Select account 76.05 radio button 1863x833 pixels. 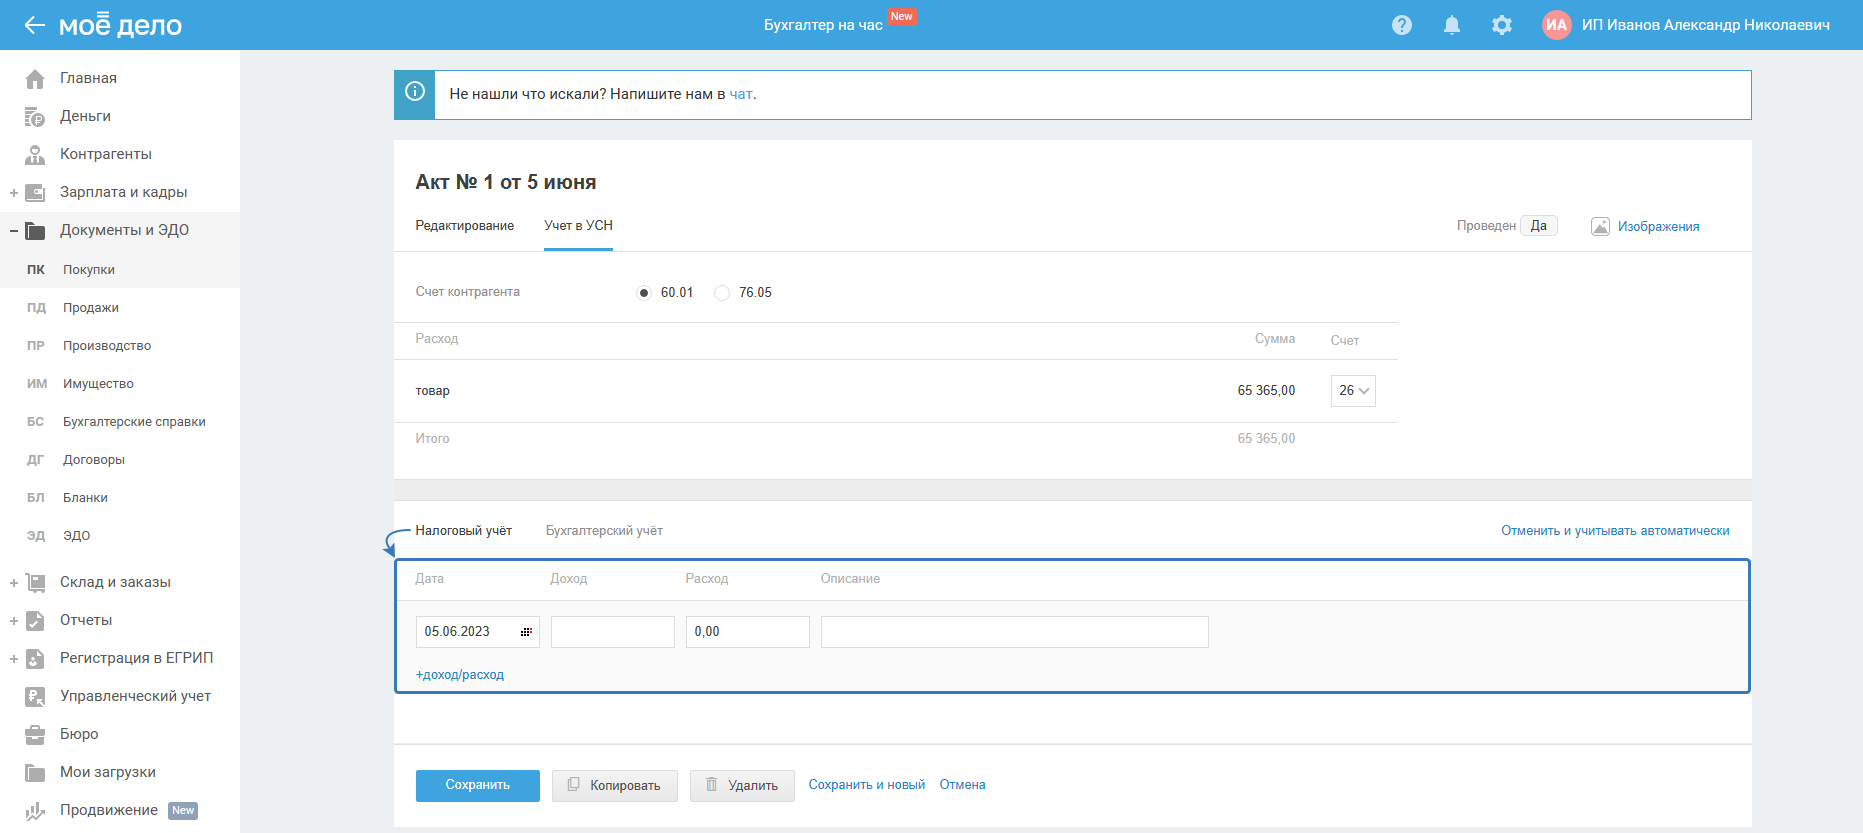(722, 293)
